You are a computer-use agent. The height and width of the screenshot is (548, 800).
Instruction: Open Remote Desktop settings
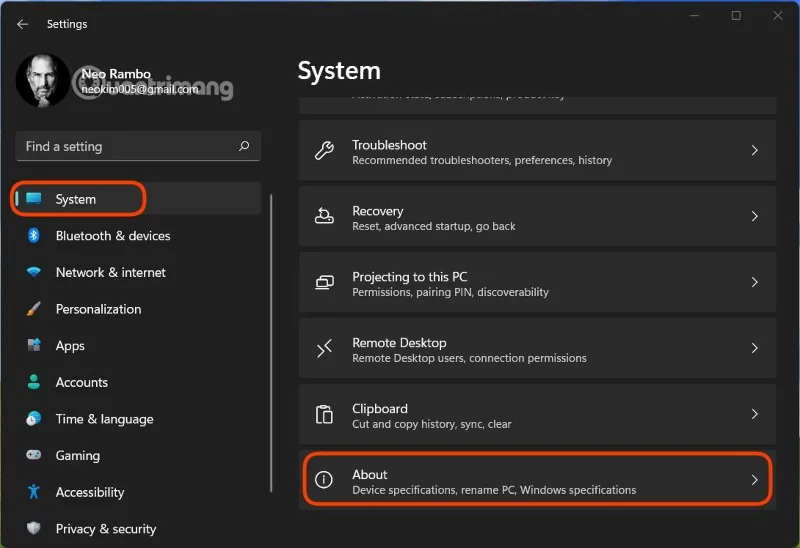537,348
